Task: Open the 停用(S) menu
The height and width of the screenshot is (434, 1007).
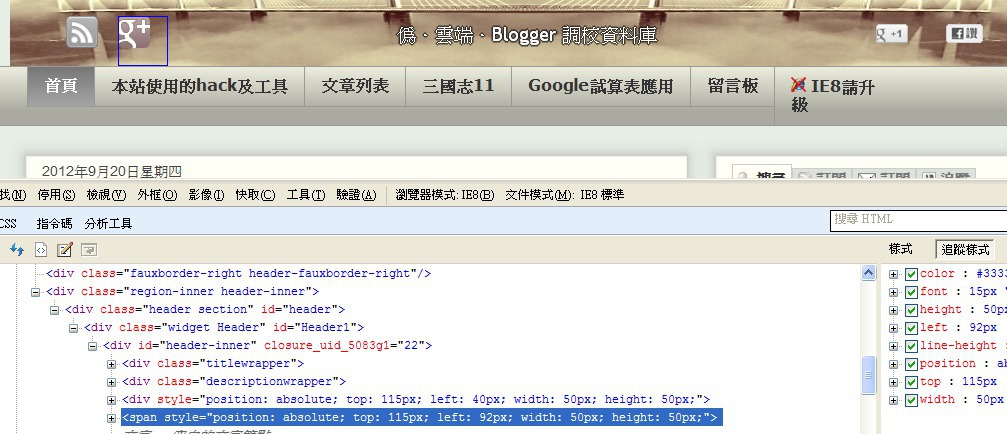Action: click(x=57, y=195)
